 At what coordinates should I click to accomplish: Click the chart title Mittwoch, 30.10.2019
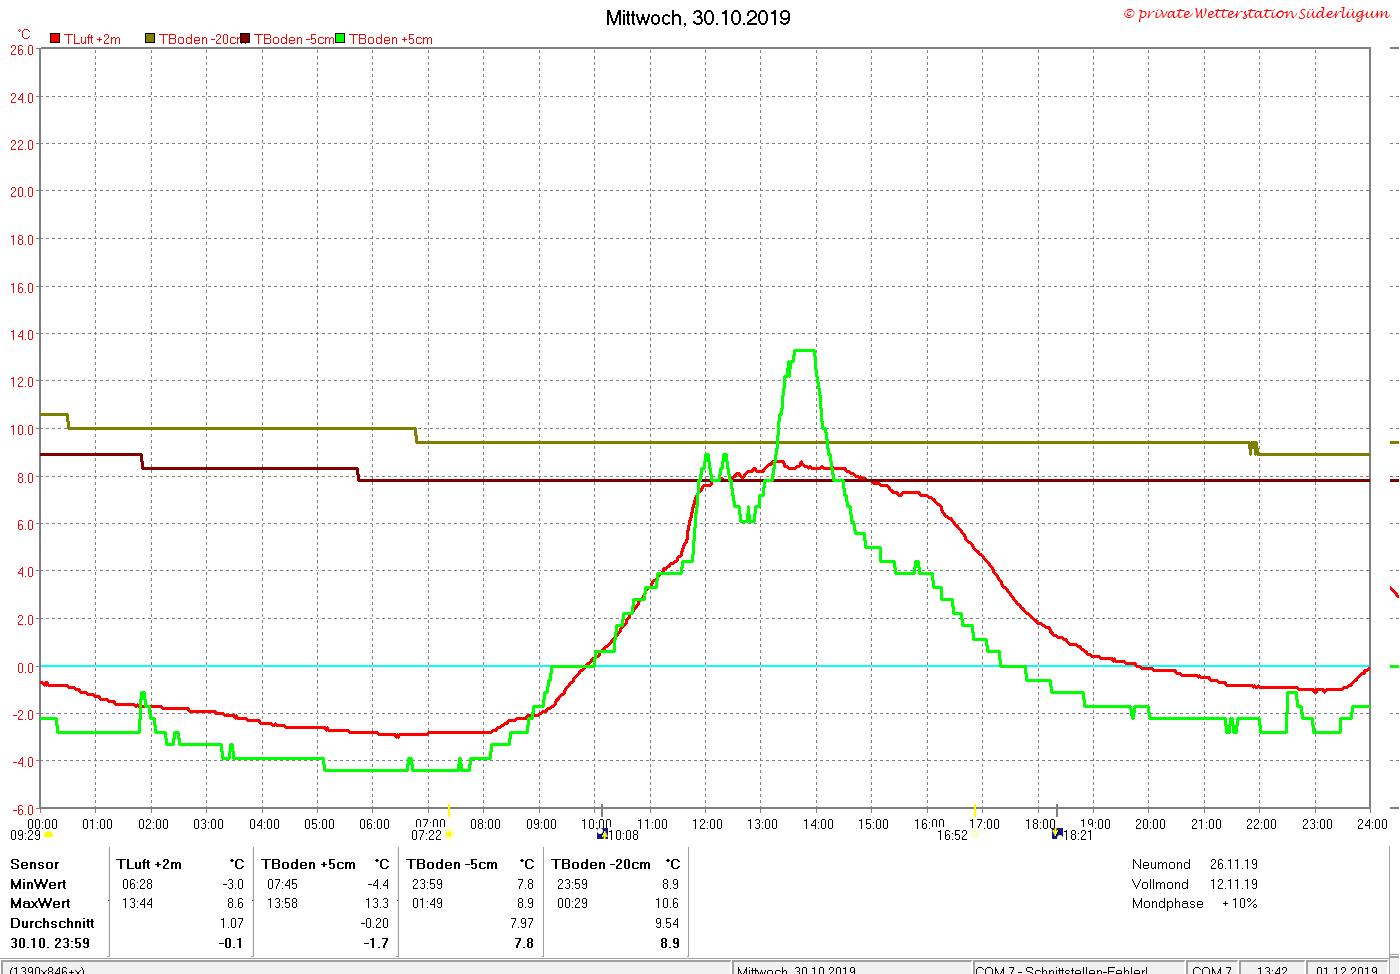(698, 18)
